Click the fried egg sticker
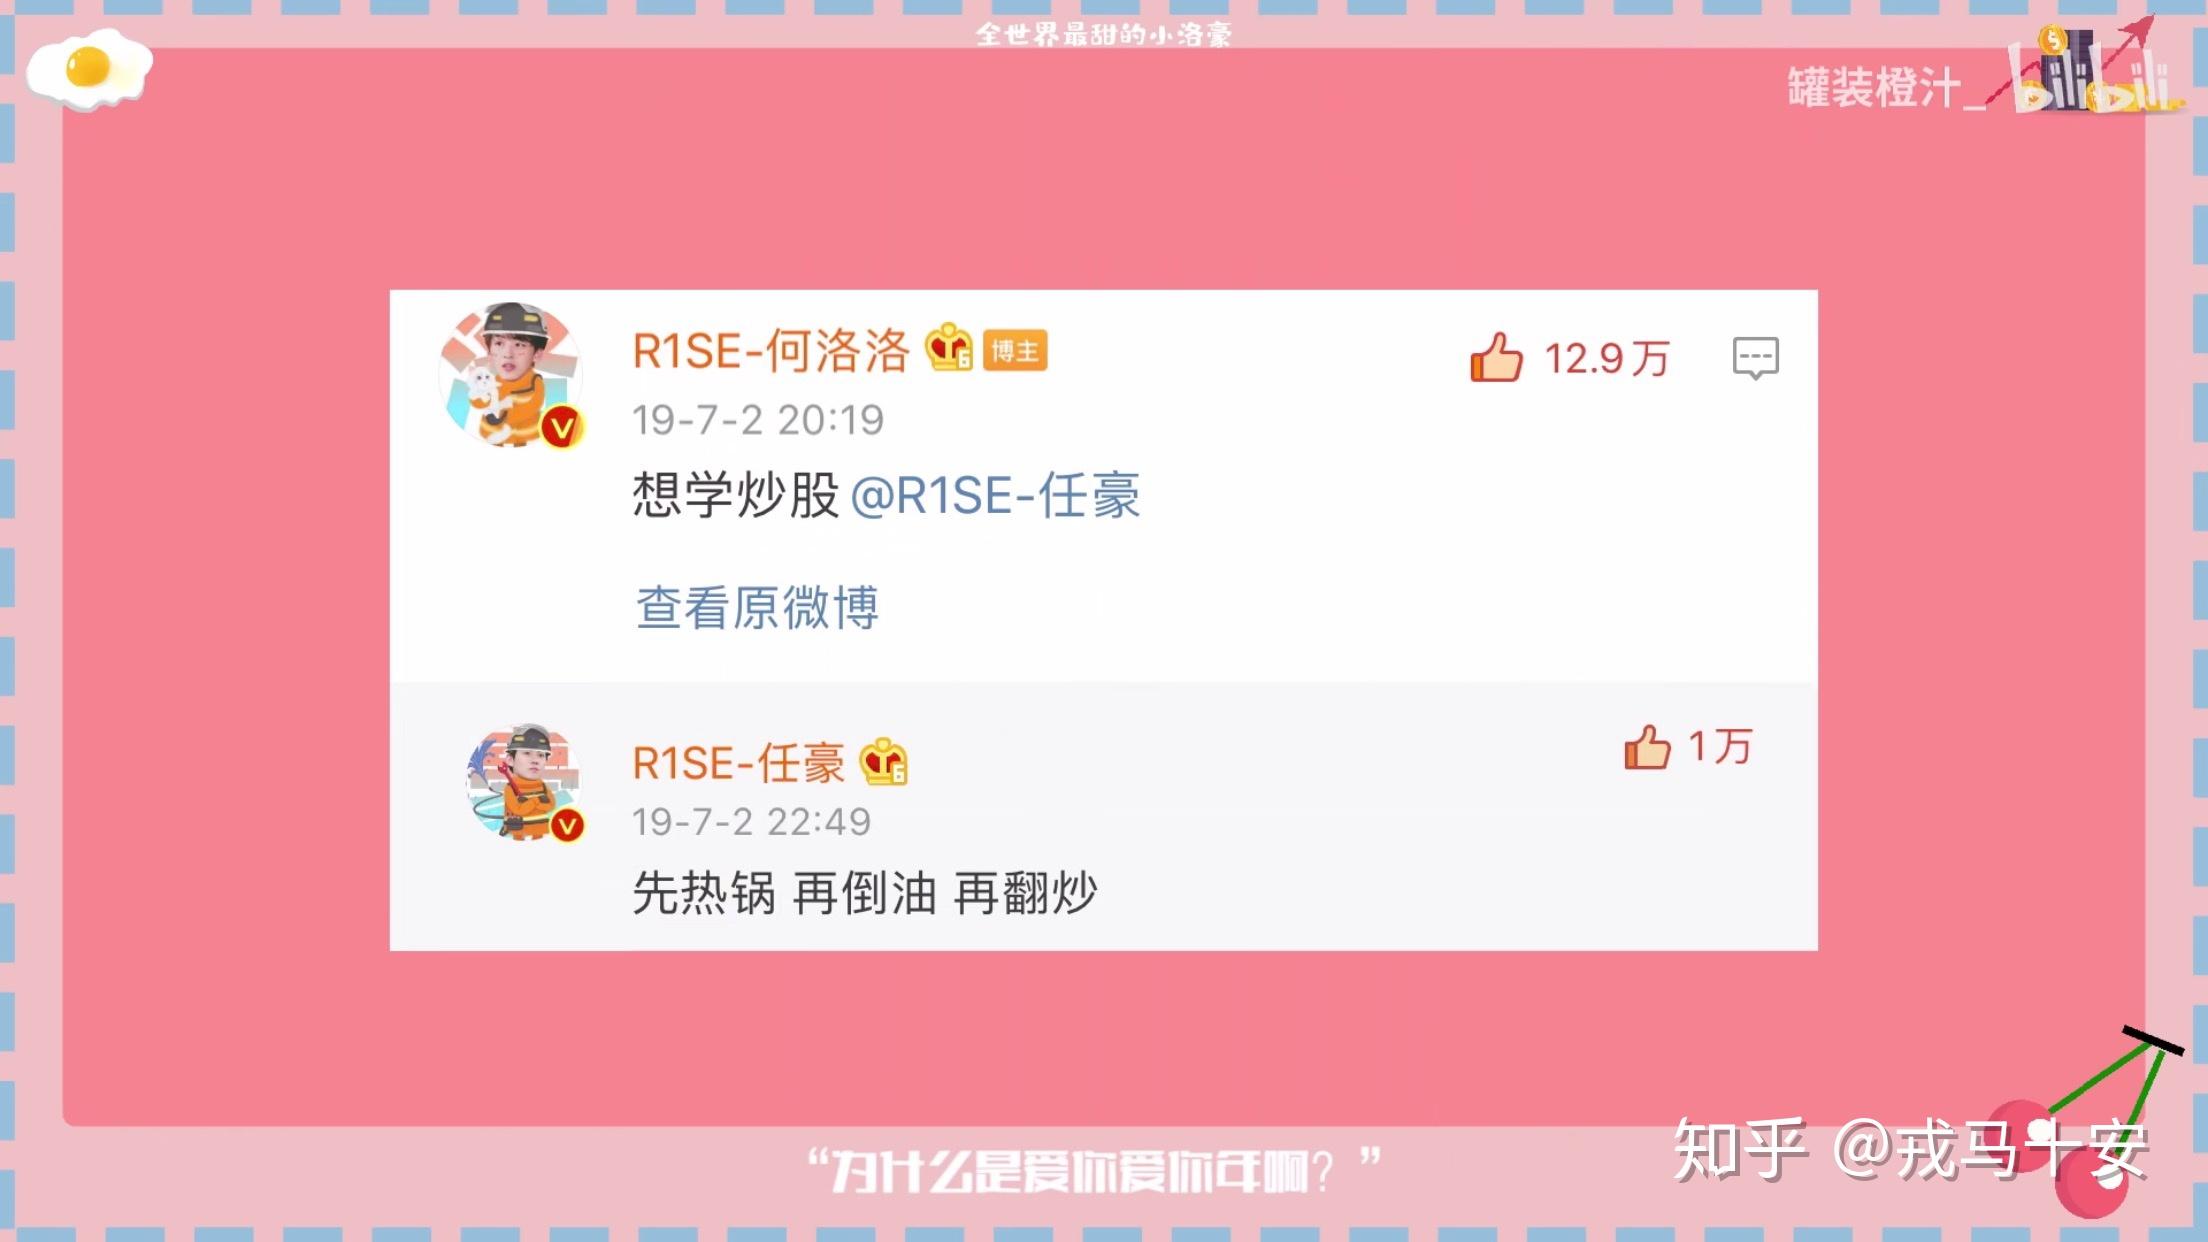The height and width of the screenshot is (1242, 2208). click(89, 69)
